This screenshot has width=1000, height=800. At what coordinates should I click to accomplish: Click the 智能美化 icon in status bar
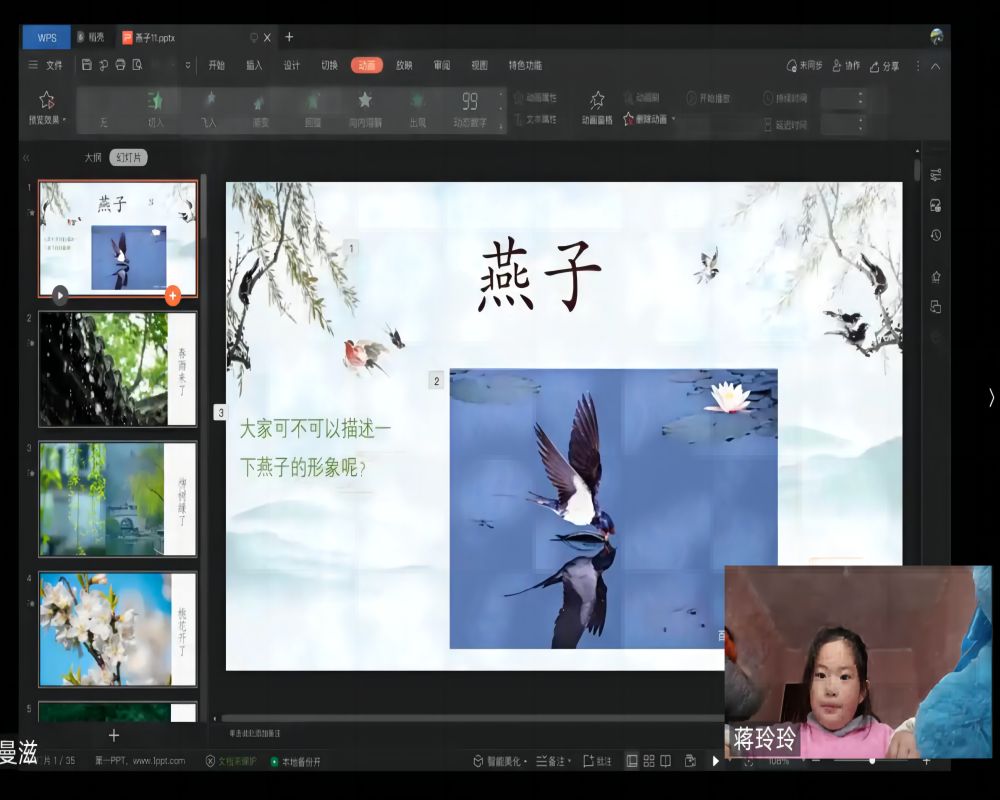478,761
